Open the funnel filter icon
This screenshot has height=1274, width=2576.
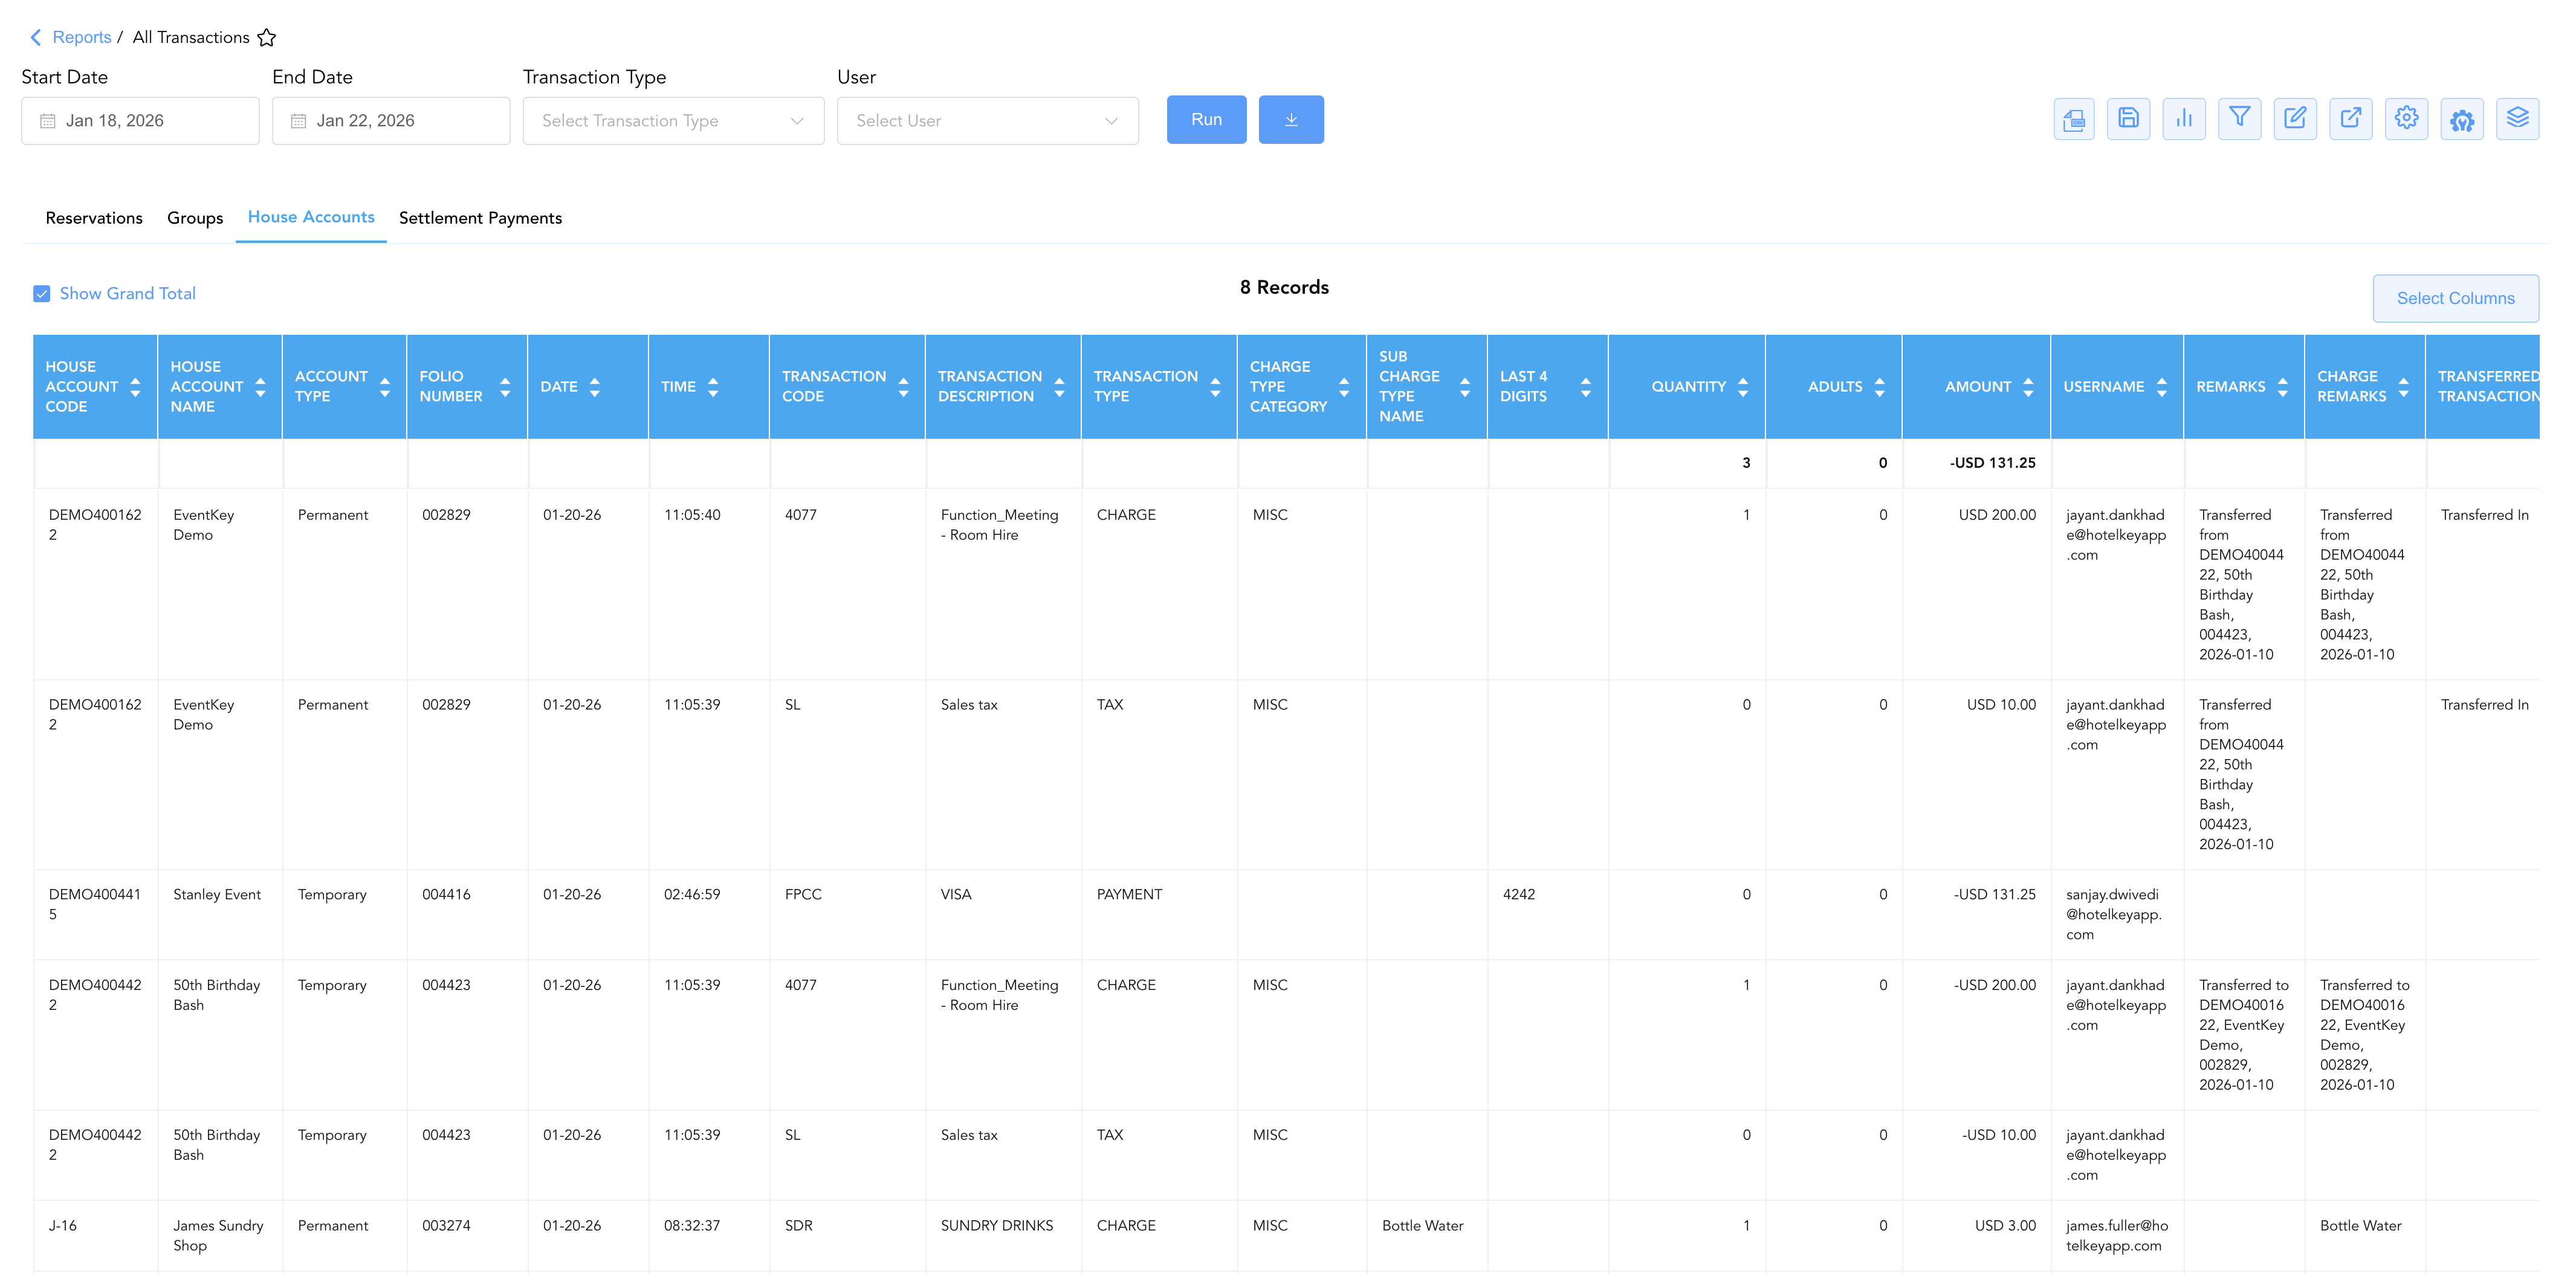click(x=2240, y=120)
